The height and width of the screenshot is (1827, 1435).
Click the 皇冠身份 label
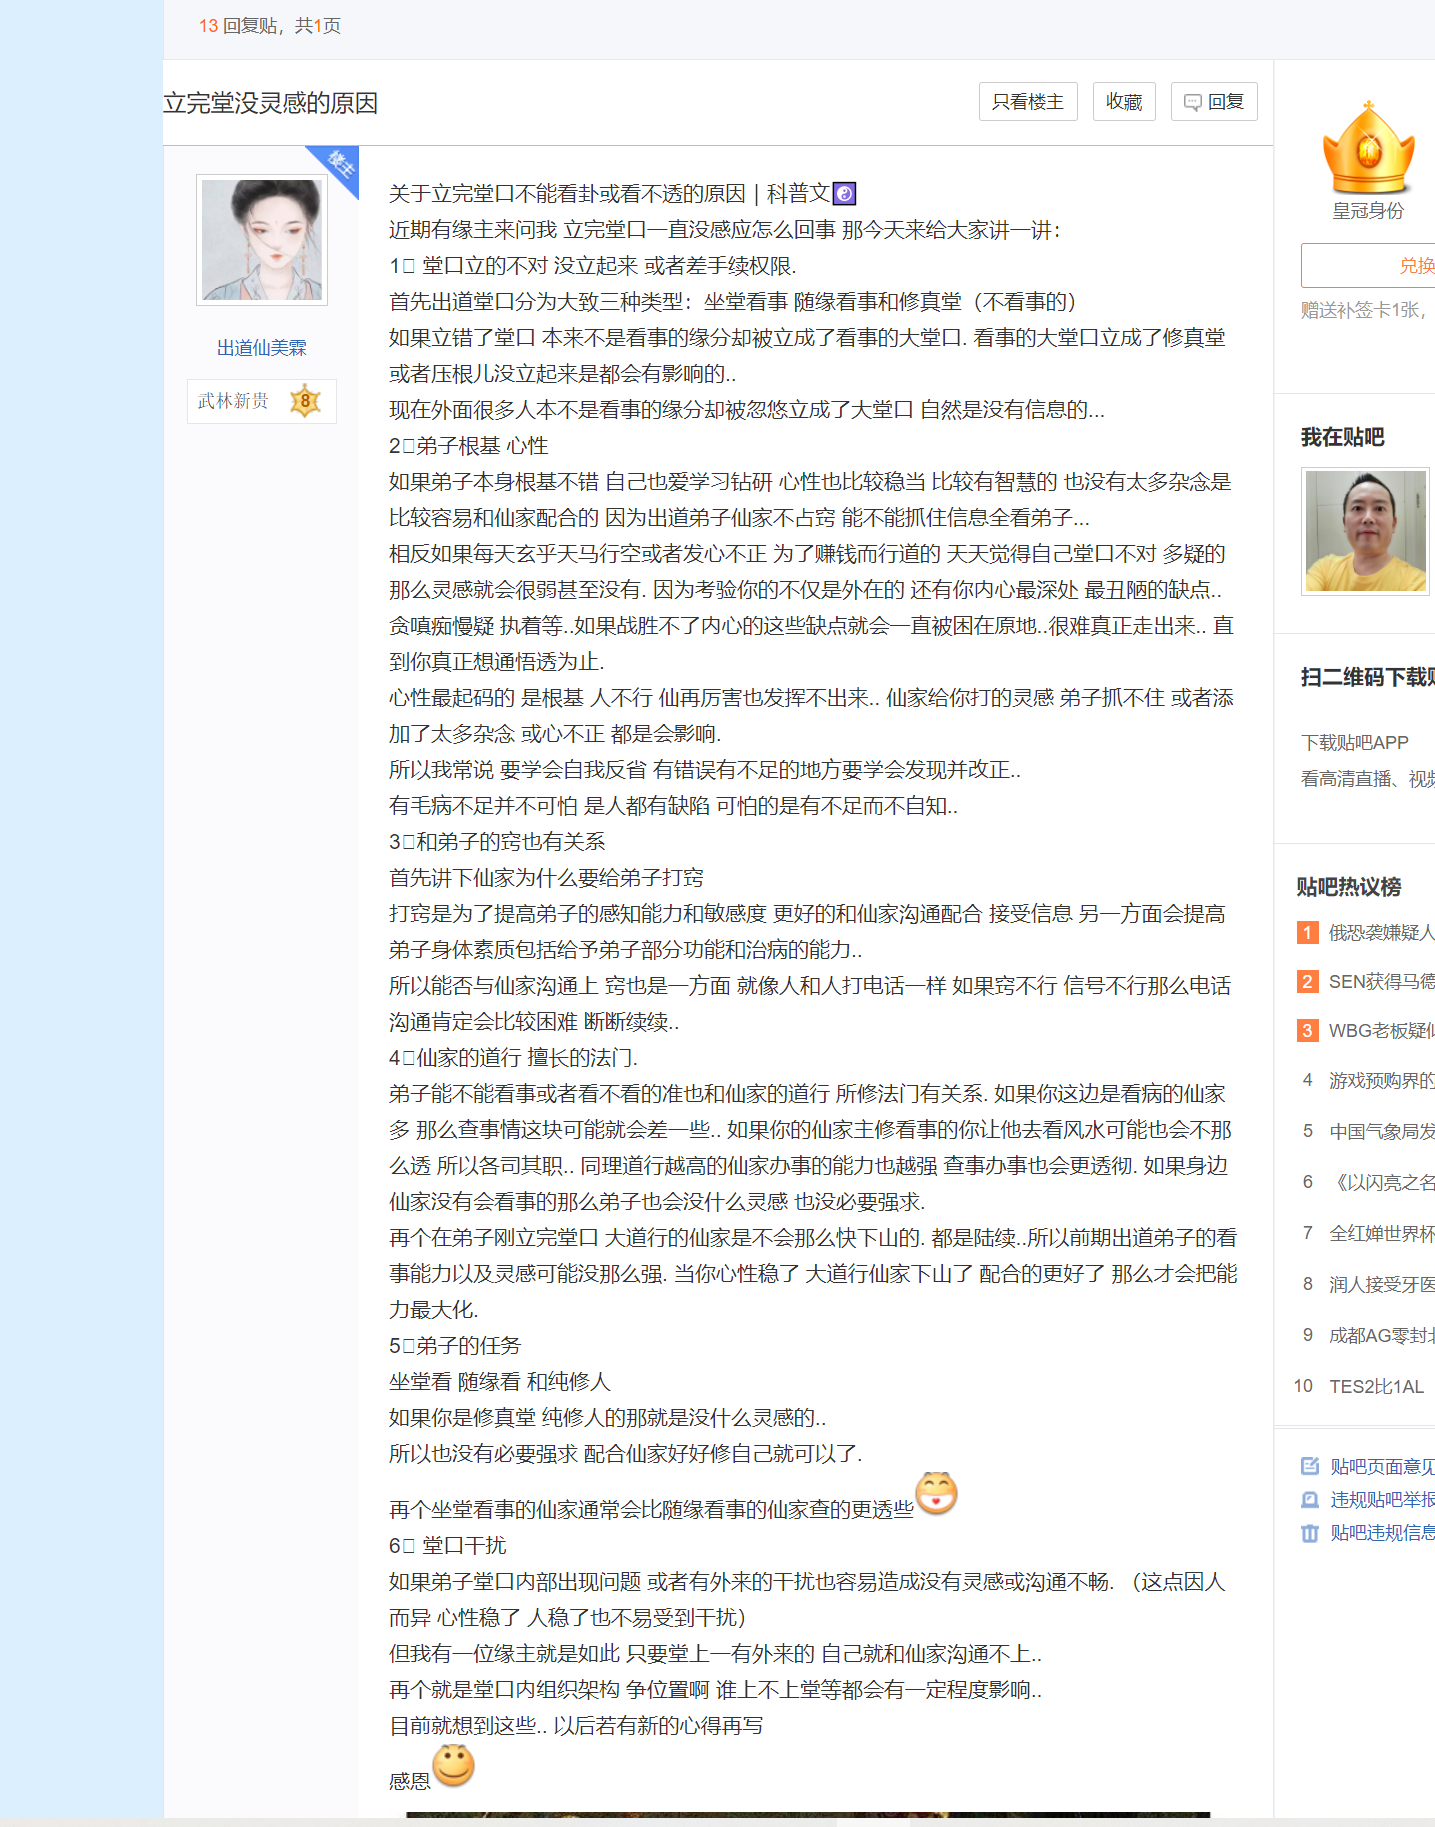coord(1368,210)
